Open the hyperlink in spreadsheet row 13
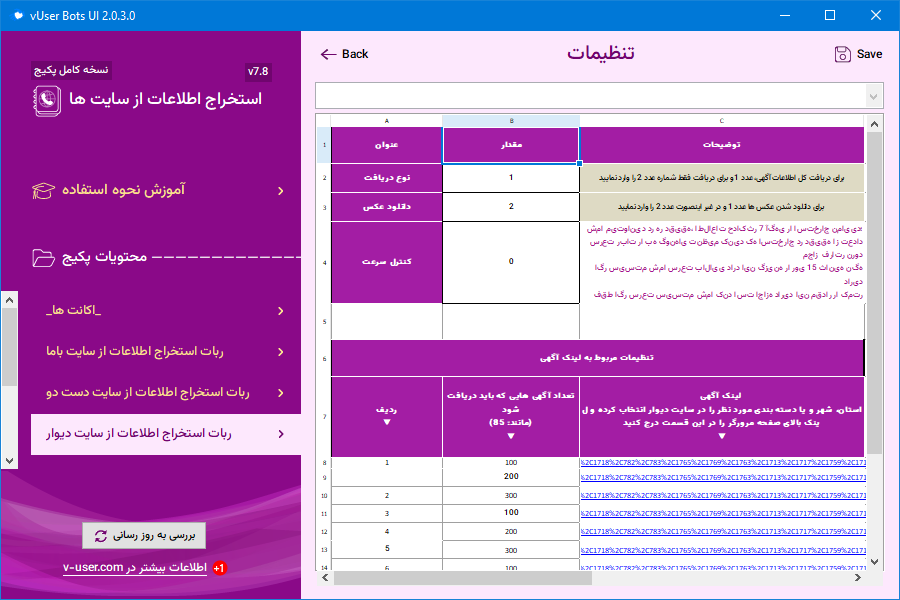This screenshot has width=900, height=600. point(723,550)
